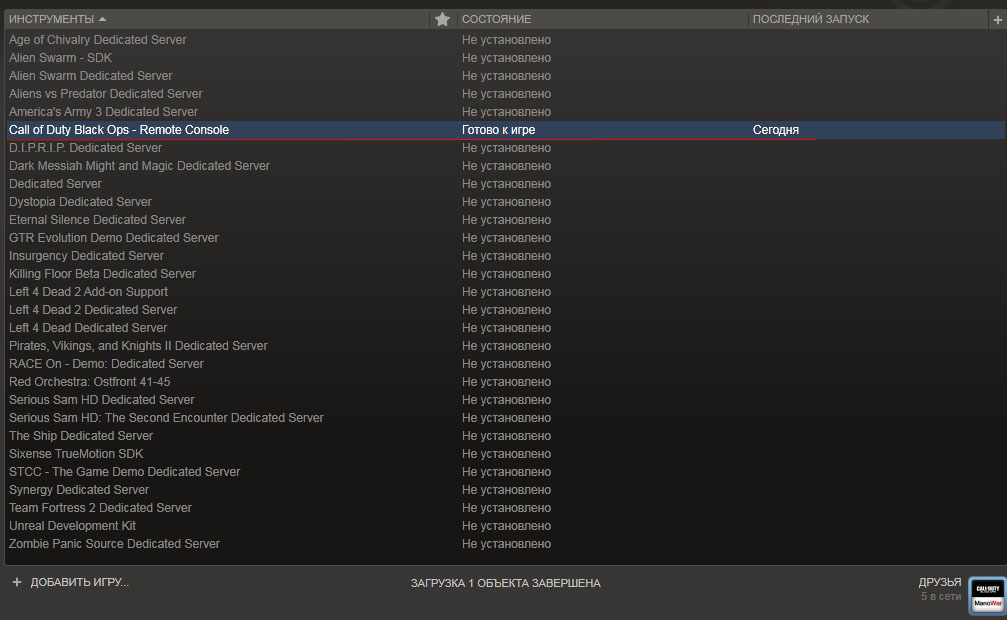
Task: Click Готово к игре status of Call of Duty
Action: (x=498, y=130)
